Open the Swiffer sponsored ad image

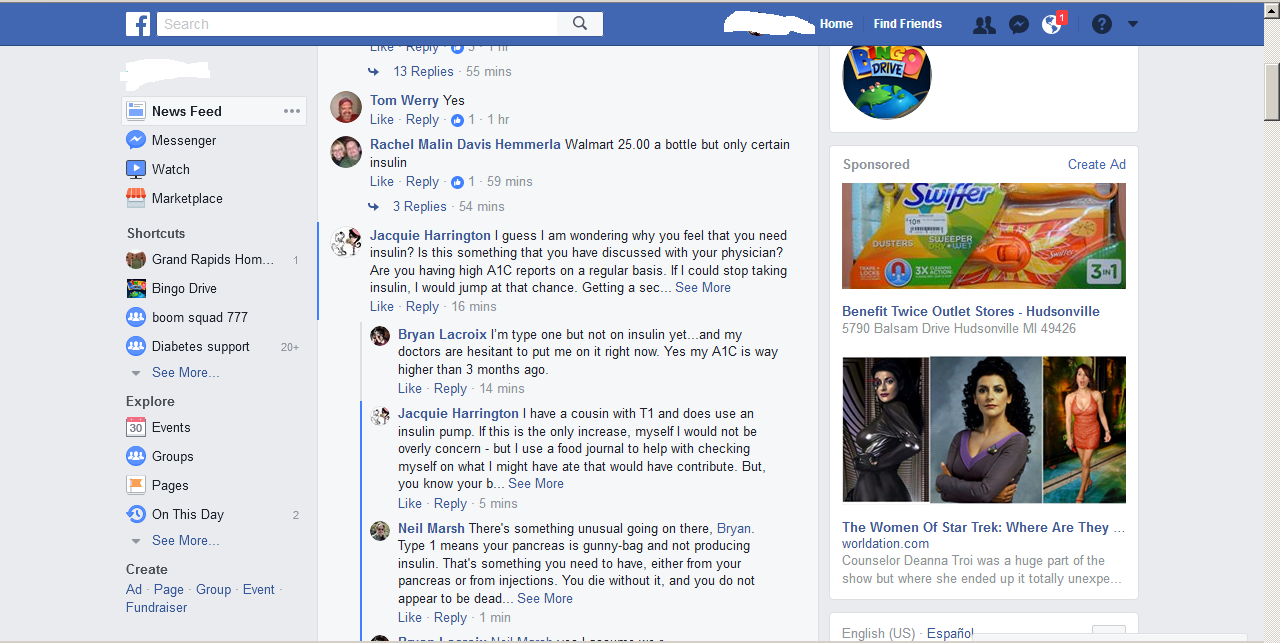point(984,236)
